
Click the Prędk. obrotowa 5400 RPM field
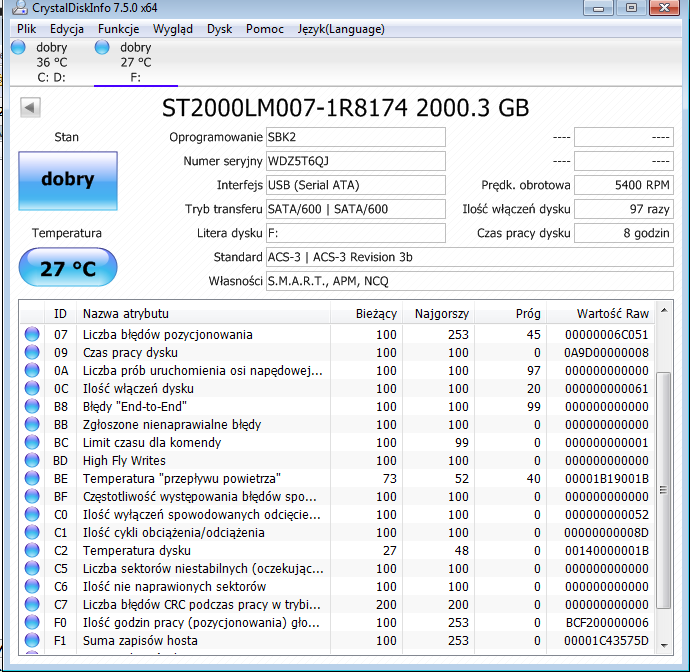pos(624,185)
